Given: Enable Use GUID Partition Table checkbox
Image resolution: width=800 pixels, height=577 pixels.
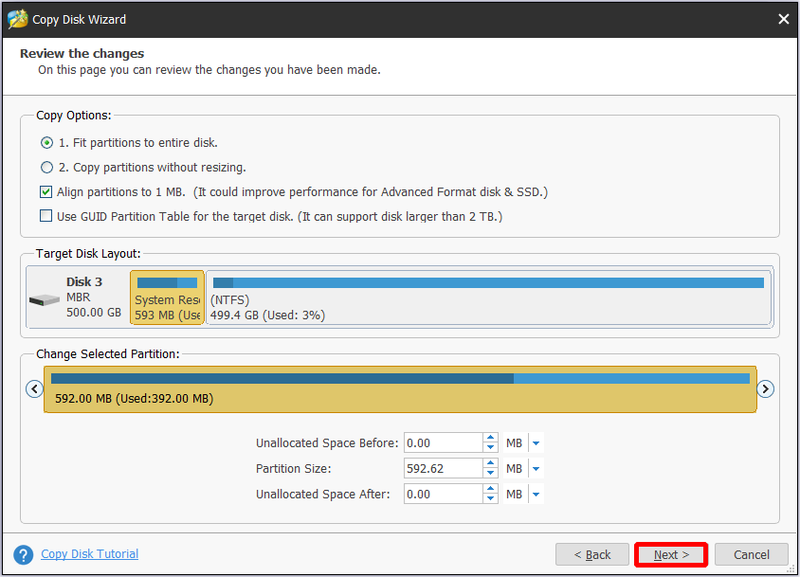Looking at the screenshot, I should [46, 216].
